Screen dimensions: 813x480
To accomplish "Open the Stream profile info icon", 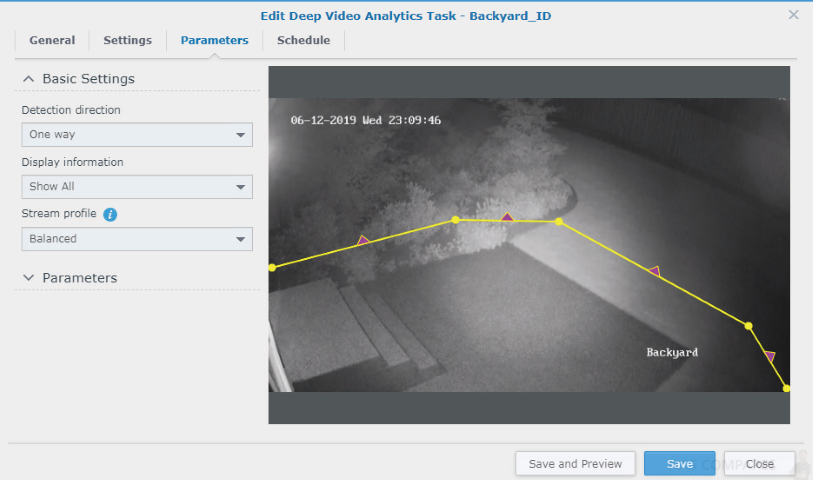I will coord(110,214).
